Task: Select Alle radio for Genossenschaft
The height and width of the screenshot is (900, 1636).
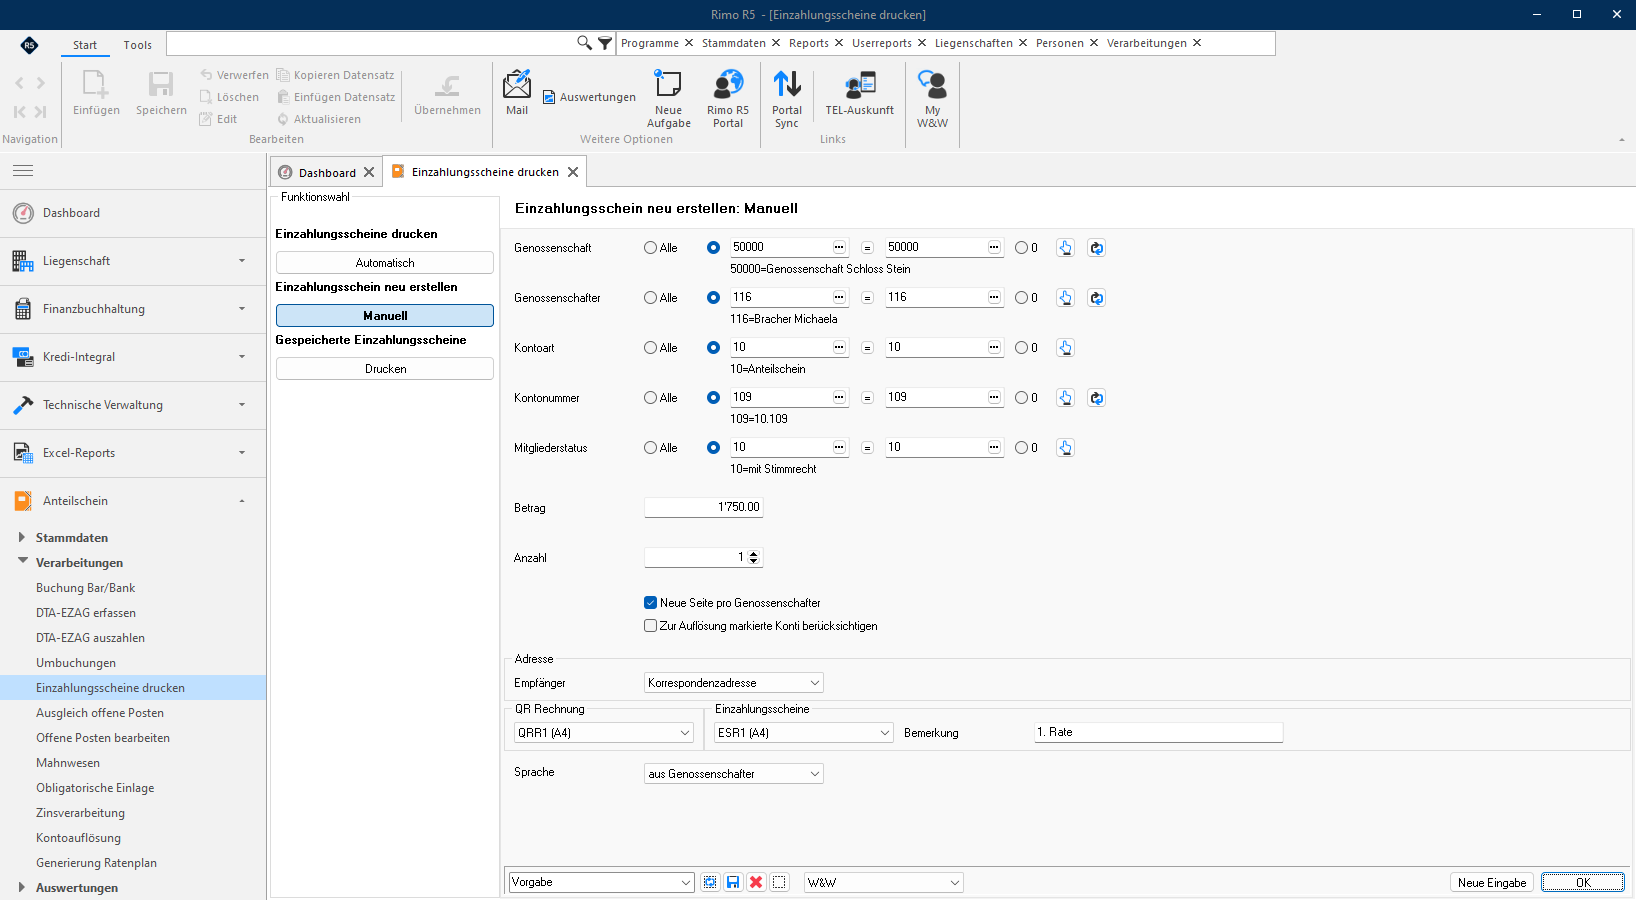Action: (651, 248)
